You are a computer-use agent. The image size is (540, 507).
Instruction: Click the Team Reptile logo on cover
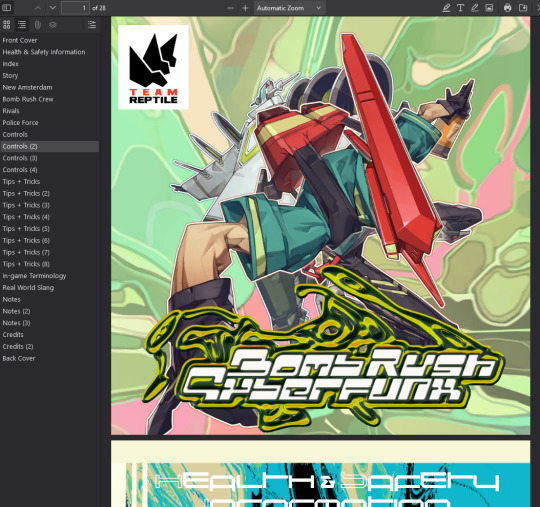tap(153, 68)
